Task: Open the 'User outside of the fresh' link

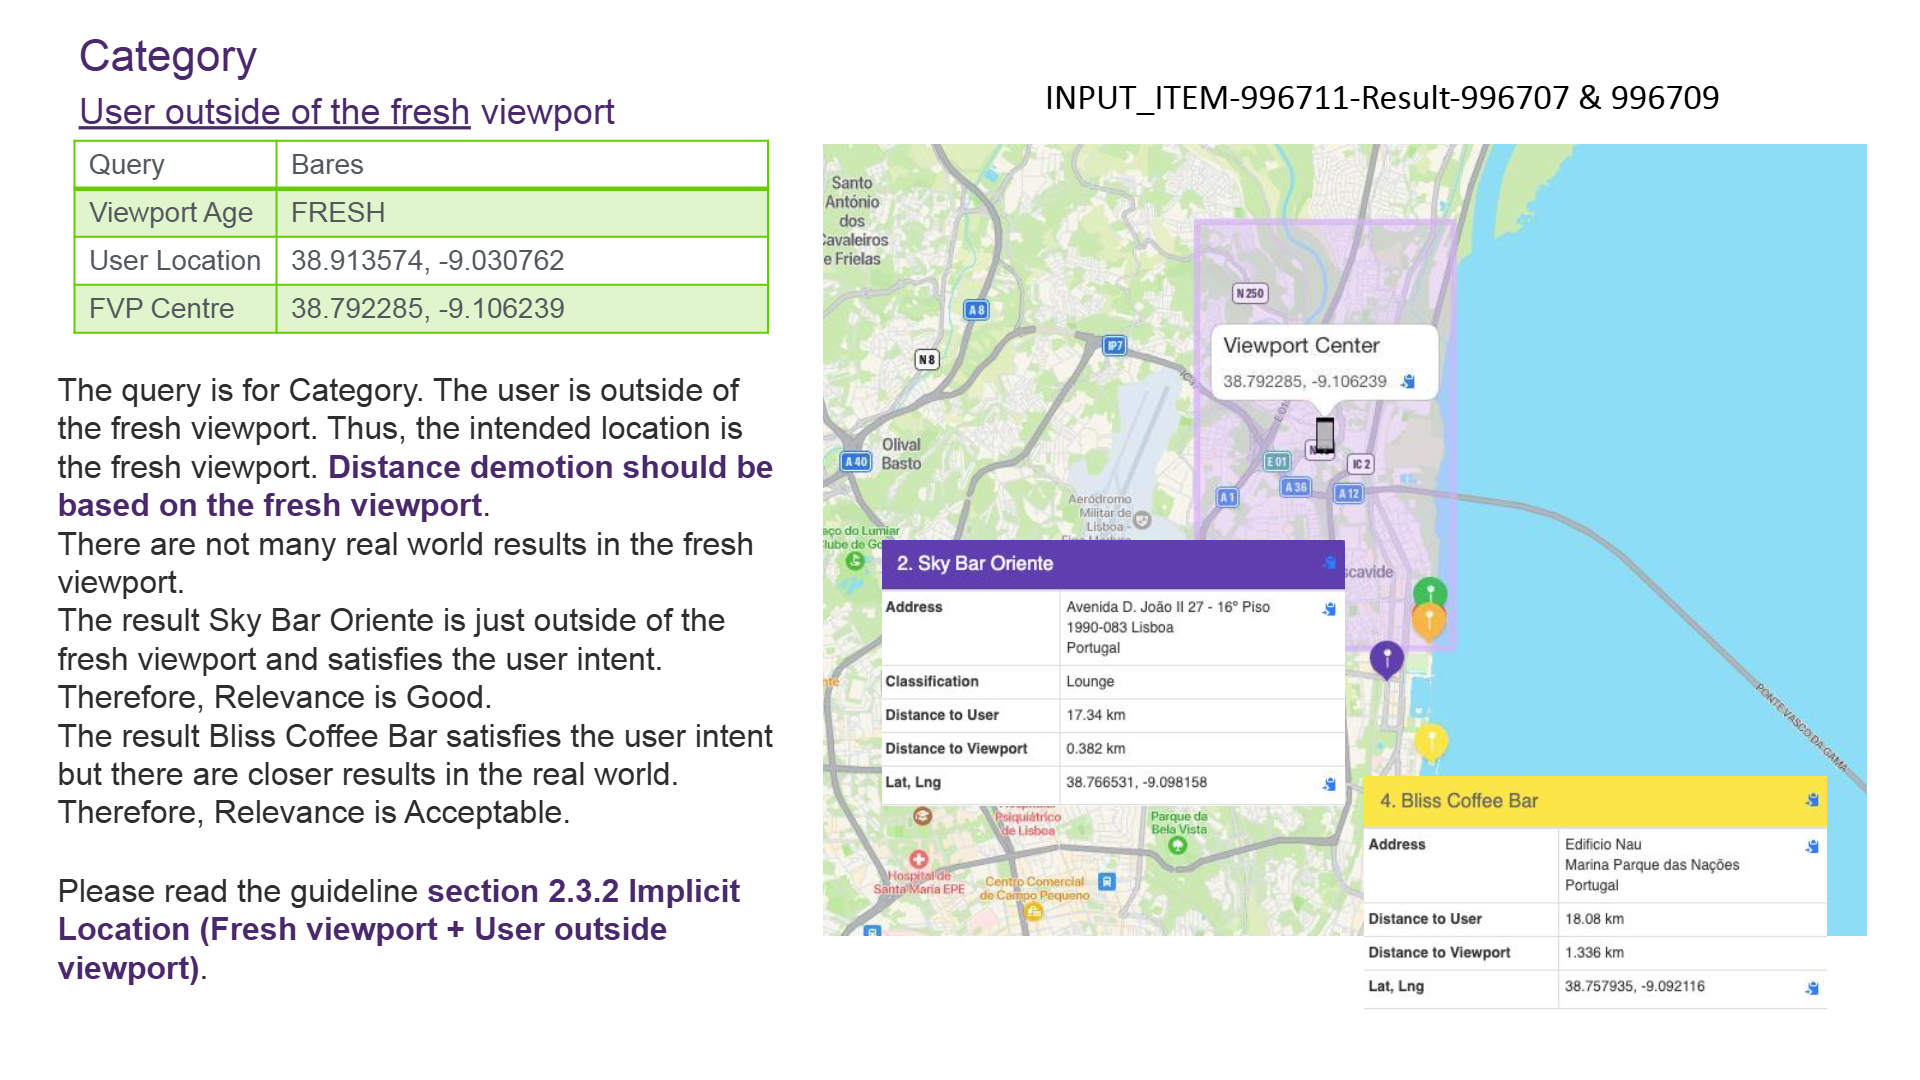Action: pos(274,112)
